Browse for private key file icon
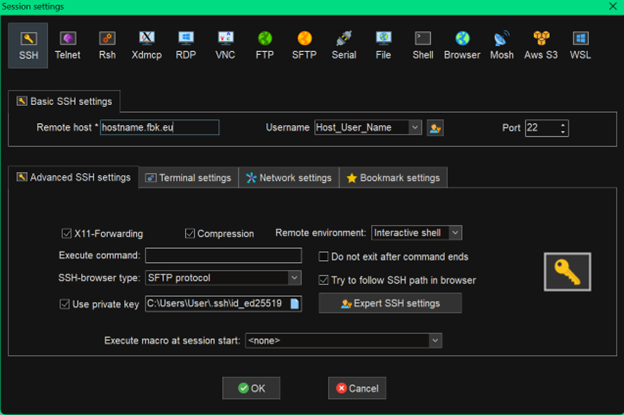 294,304
